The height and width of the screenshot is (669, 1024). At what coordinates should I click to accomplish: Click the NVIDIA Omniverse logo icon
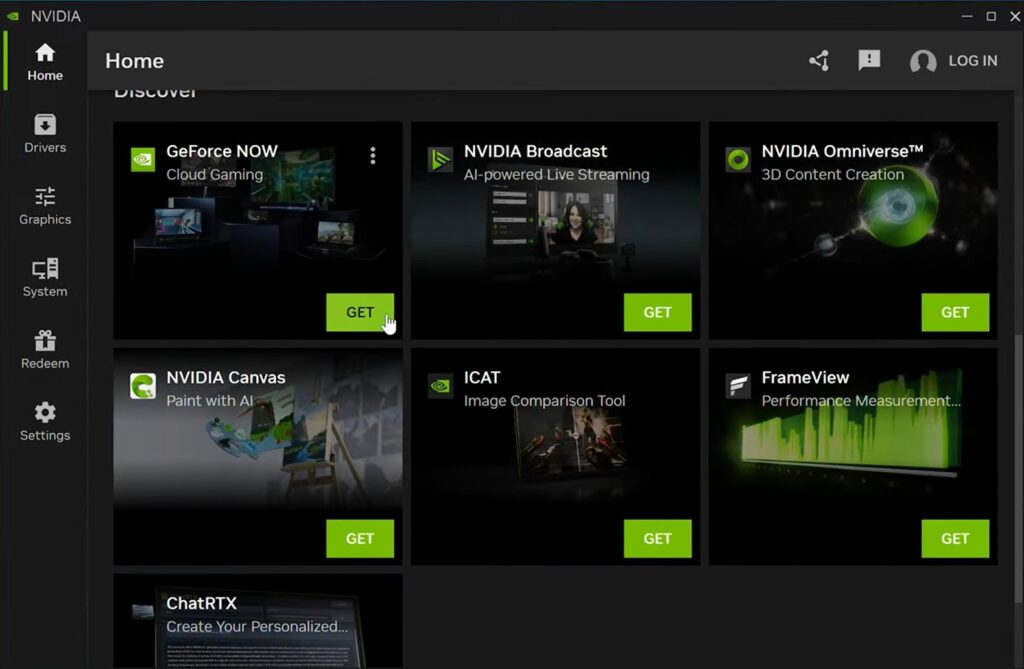pyautogui.click(x=738, y=160)
